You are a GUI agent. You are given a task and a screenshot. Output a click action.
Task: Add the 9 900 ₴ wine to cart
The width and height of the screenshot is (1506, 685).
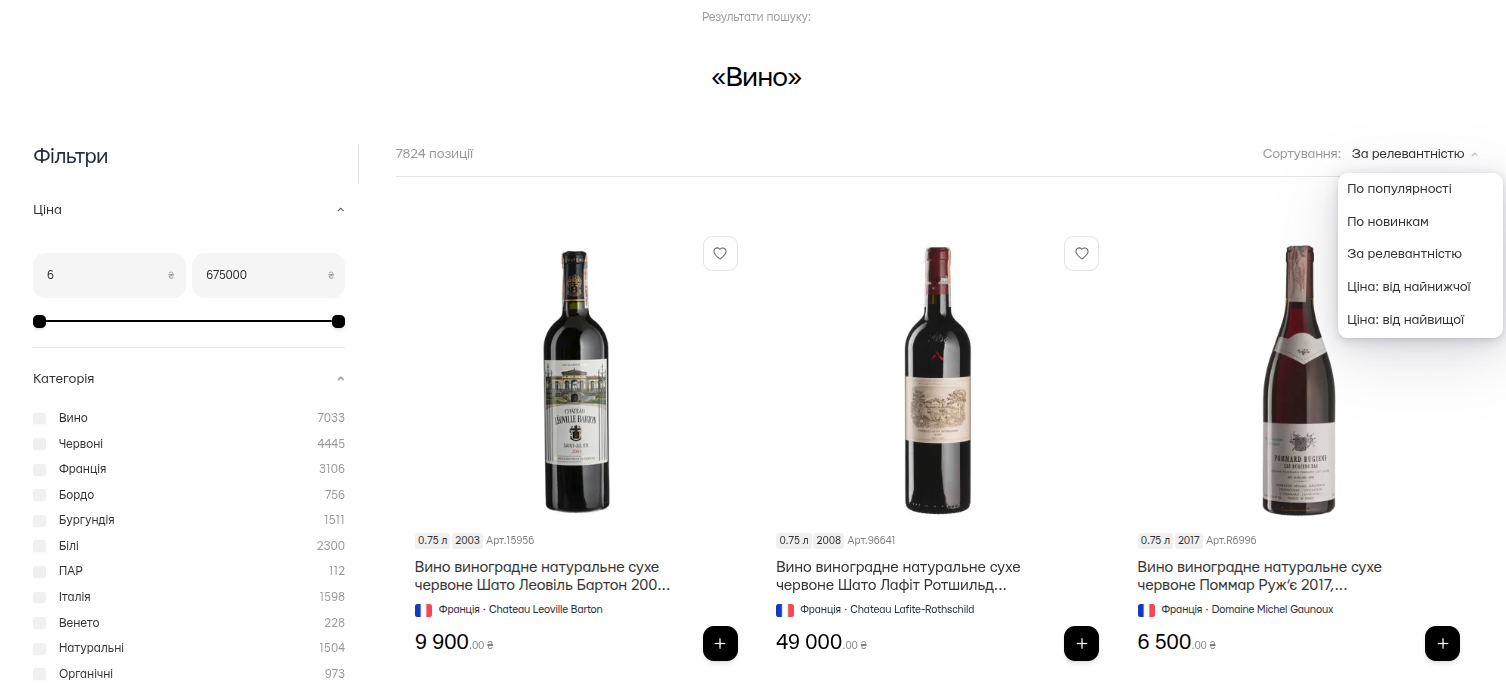coord(720,643)
